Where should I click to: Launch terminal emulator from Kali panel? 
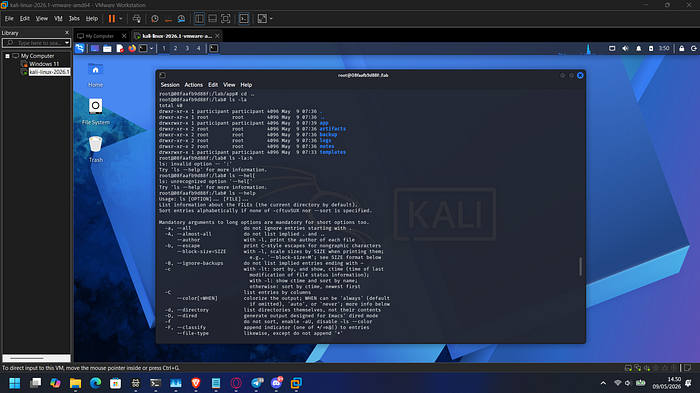click(143, 48)
